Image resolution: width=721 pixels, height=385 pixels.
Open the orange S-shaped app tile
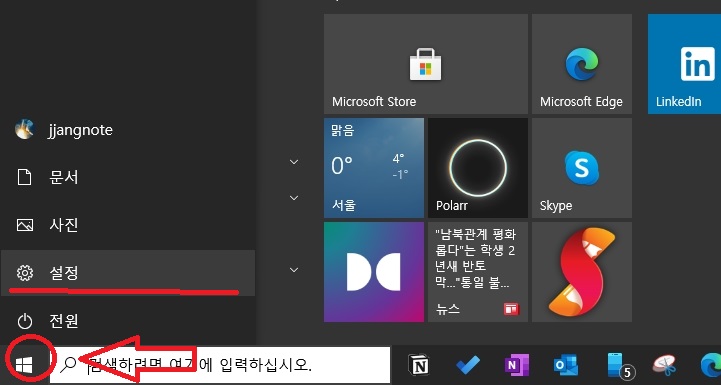point(582,272)
